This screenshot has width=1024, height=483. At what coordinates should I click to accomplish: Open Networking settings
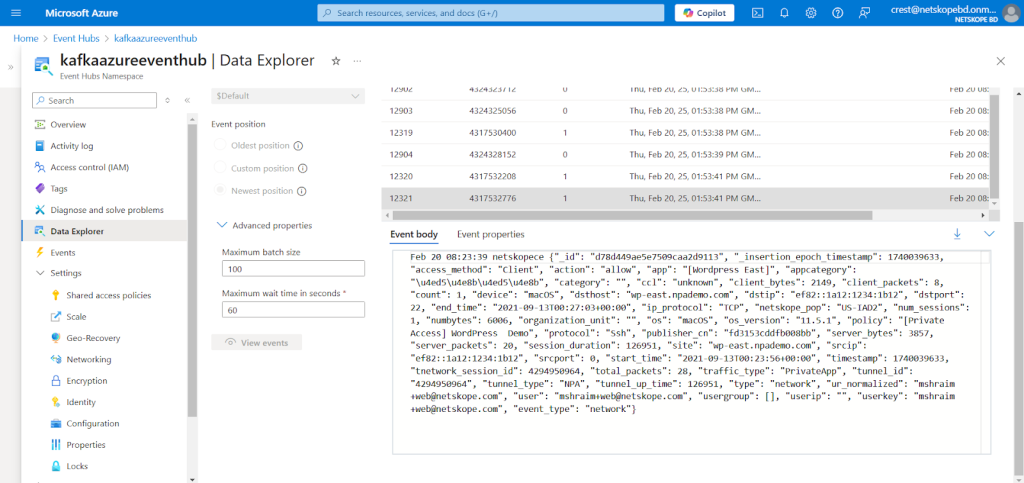(89, 360)
